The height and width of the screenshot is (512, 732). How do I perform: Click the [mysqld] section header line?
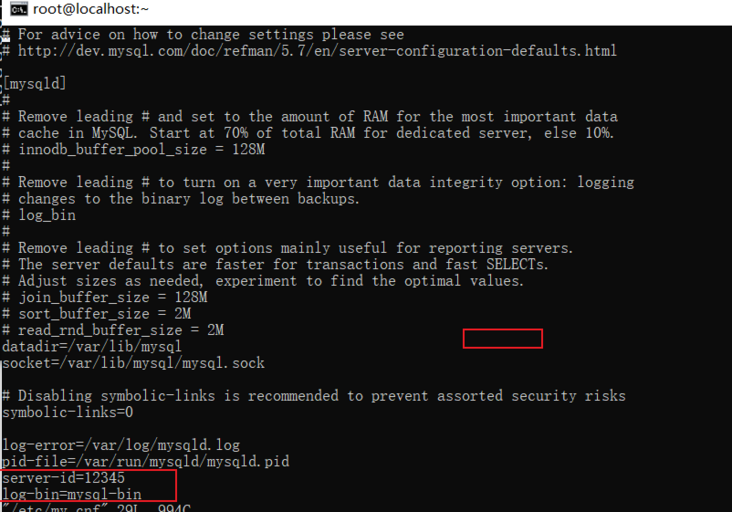pos(38,83)
